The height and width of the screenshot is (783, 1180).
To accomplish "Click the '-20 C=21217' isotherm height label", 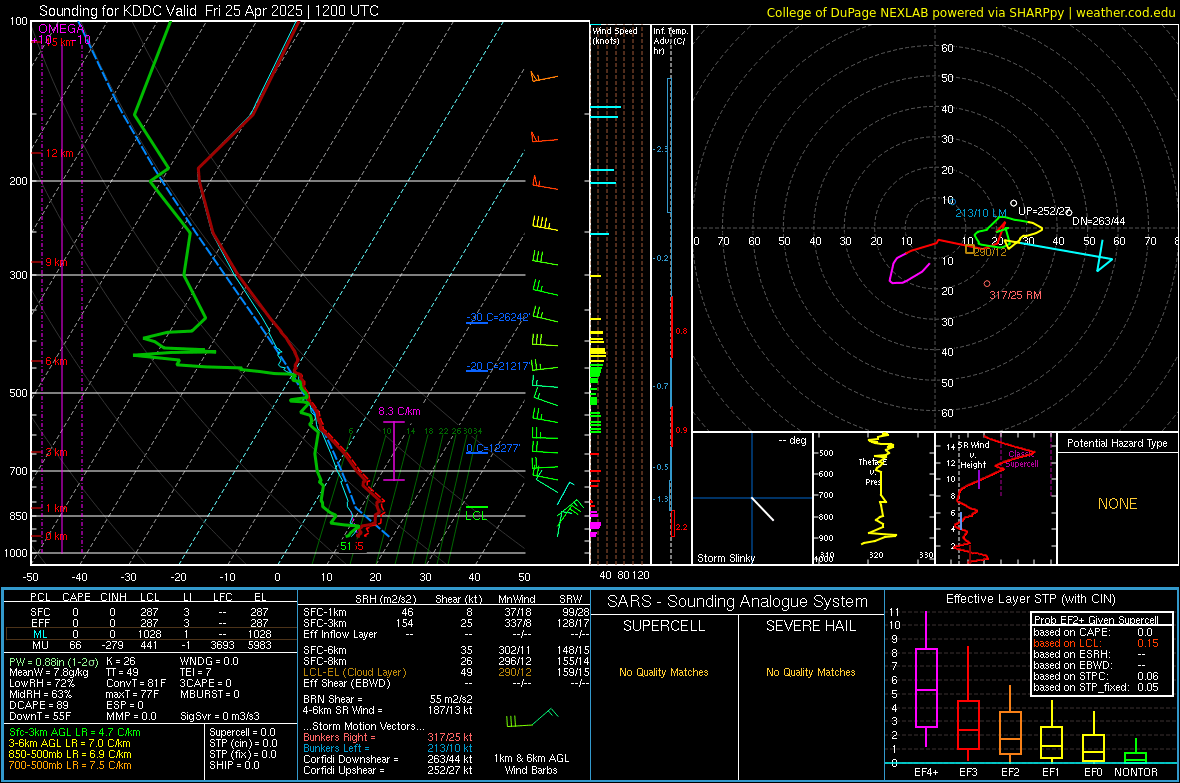I will coord(497,366).
